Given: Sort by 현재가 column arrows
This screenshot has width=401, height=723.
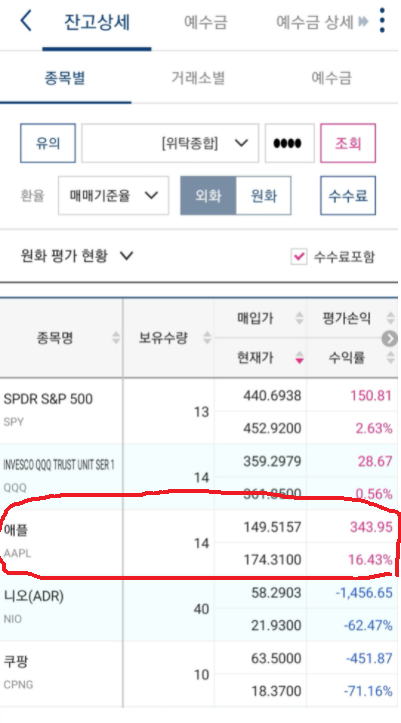Looking at the screenshot, I should 300,357.
